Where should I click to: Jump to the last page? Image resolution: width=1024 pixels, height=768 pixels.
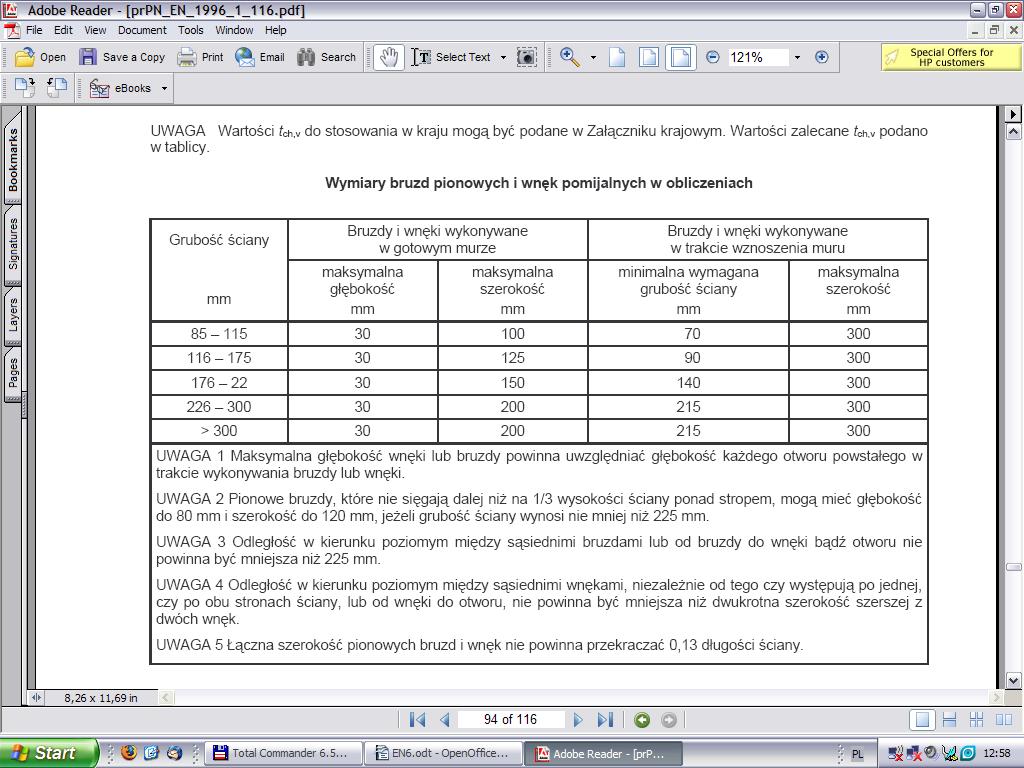pos(605,720)
